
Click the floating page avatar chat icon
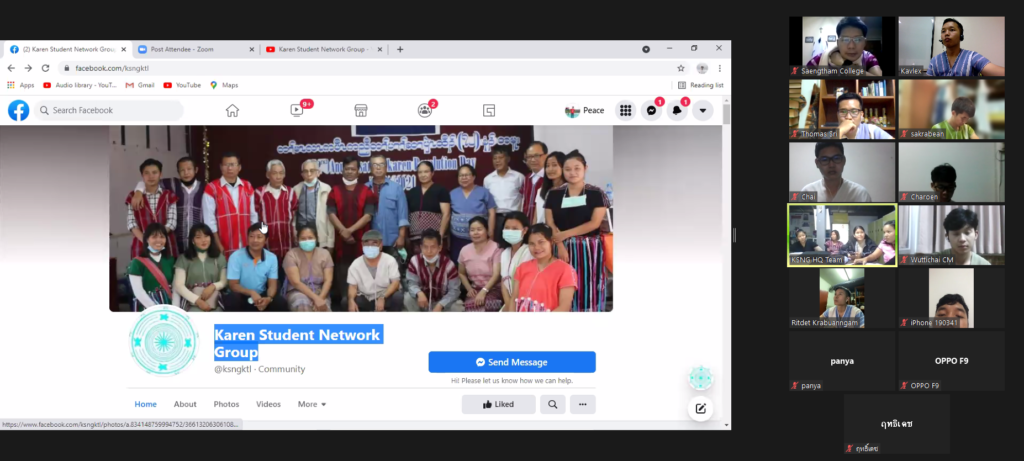701,378
